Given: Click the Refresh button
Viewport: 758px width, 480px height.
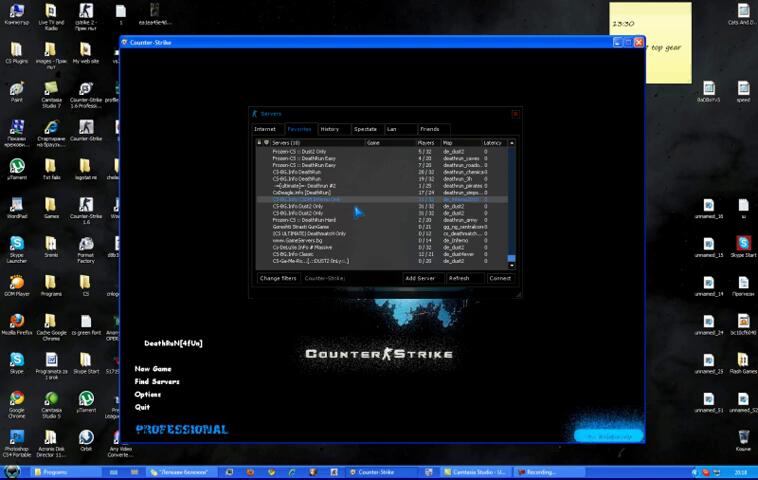Looking at the screenshot, I should (460, 278).
